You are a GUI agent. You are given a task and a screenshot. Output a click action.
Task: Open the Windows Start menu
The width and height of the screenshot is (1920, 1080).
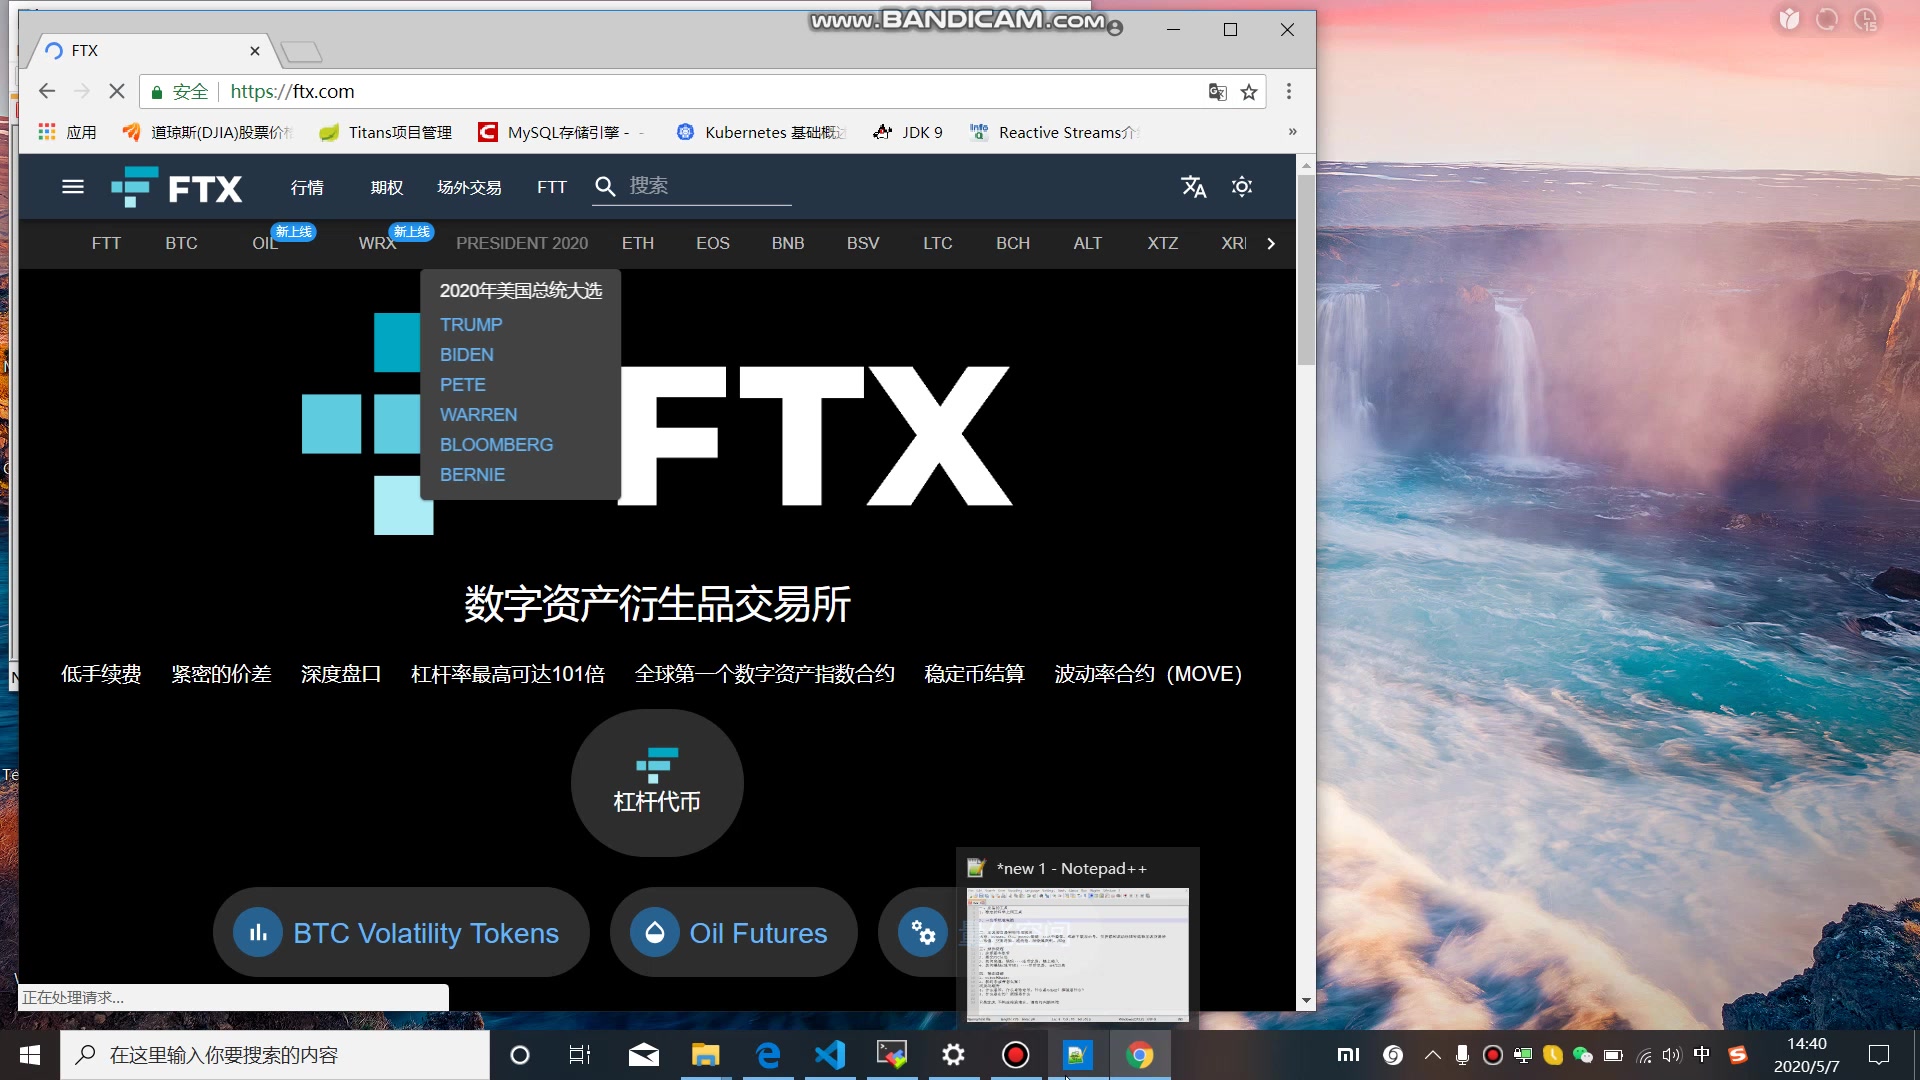pyautogui.click(x=30, y=1055)
